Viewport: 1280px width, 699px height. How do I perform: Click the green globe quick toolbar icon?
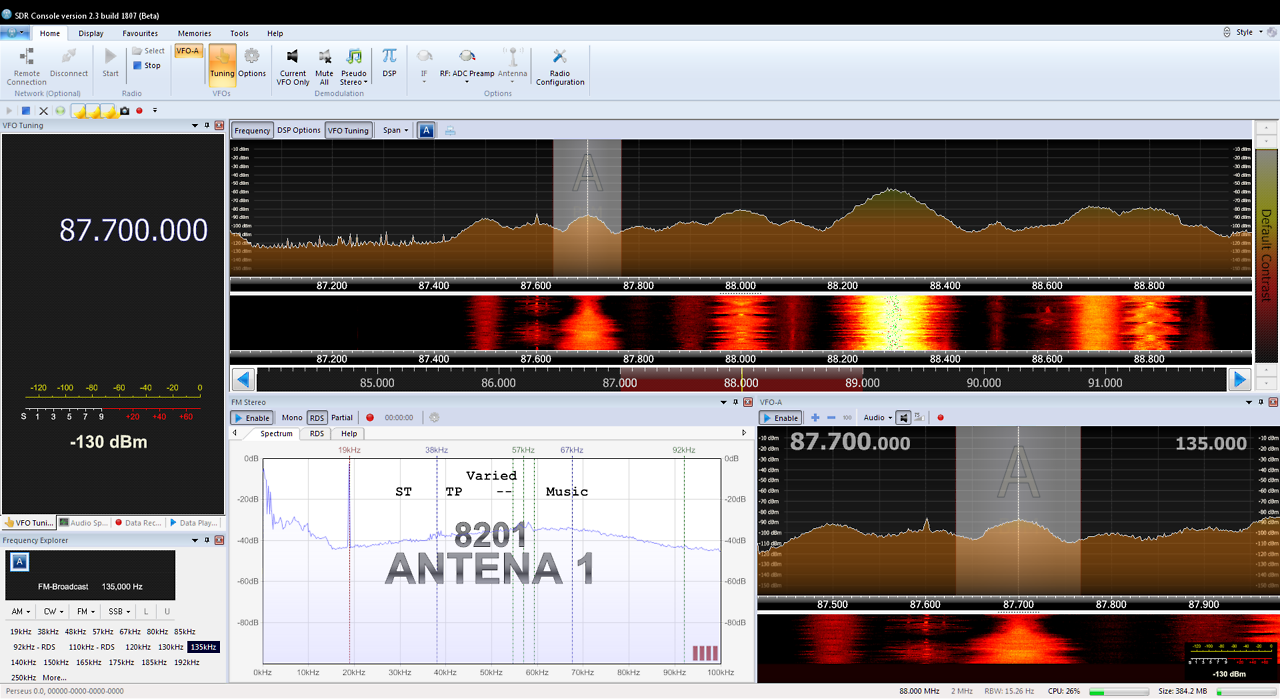tap(59, 110)
